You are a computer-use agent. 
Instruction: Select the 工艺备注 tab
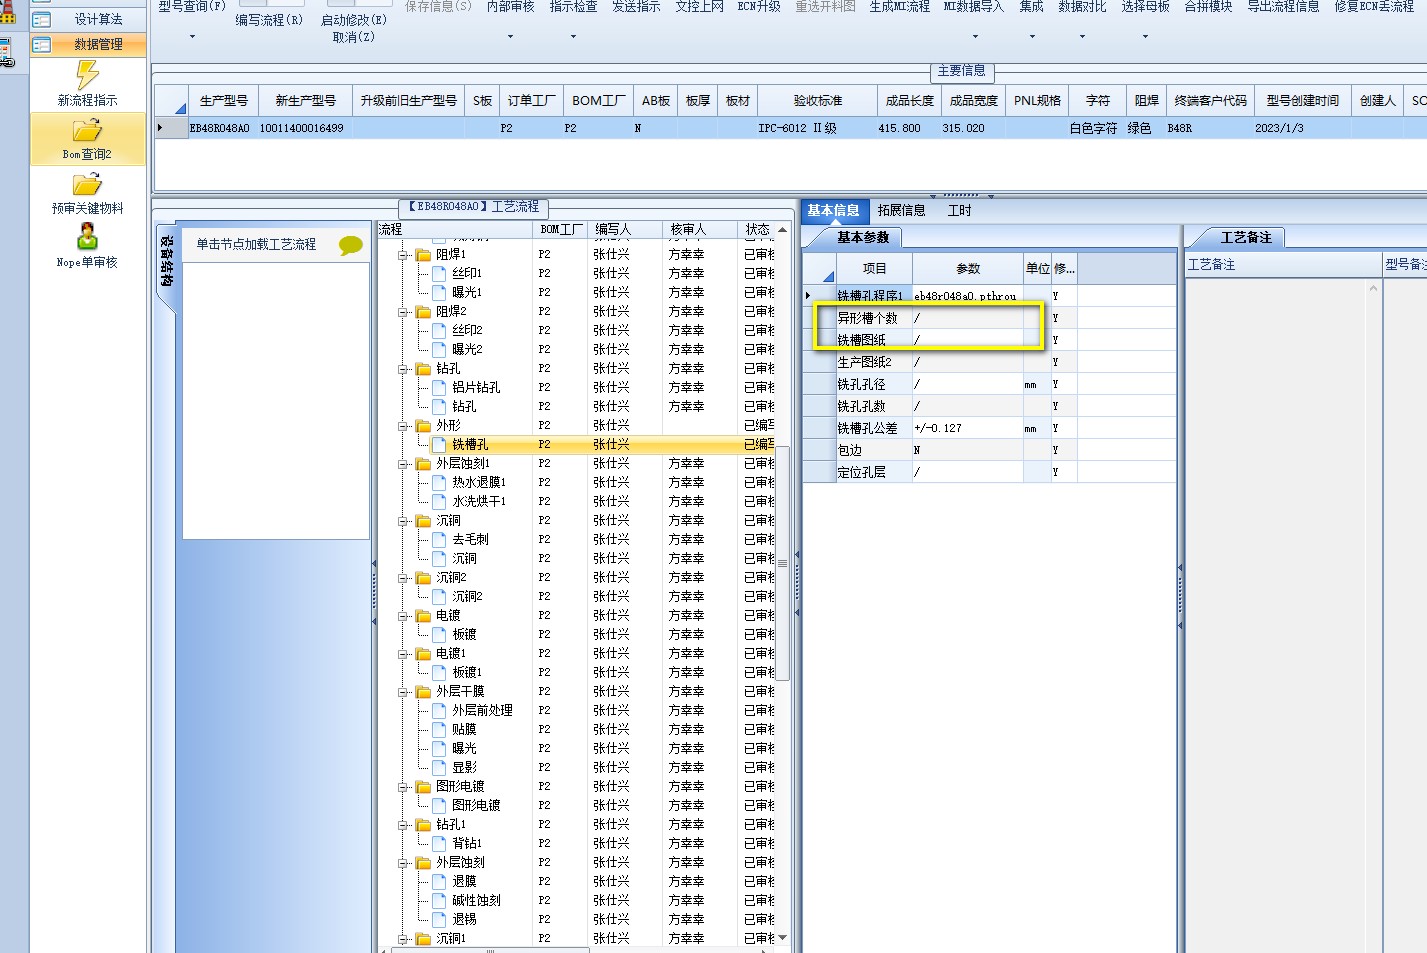coord(1245,237)
